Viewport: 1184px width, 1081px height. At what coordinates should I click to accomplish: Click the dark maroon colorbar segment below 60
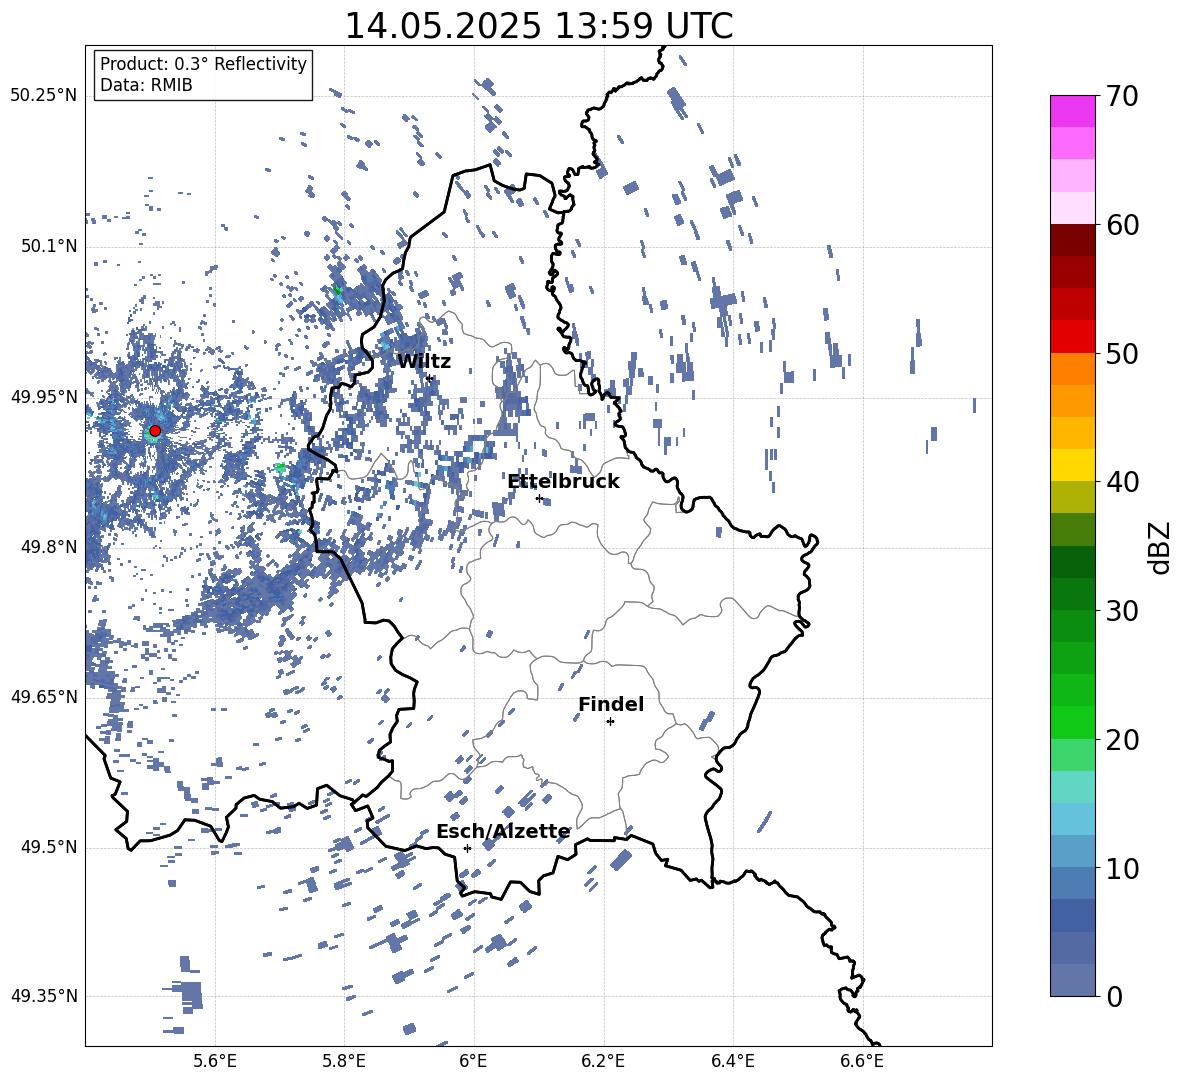click(1073, 240)
